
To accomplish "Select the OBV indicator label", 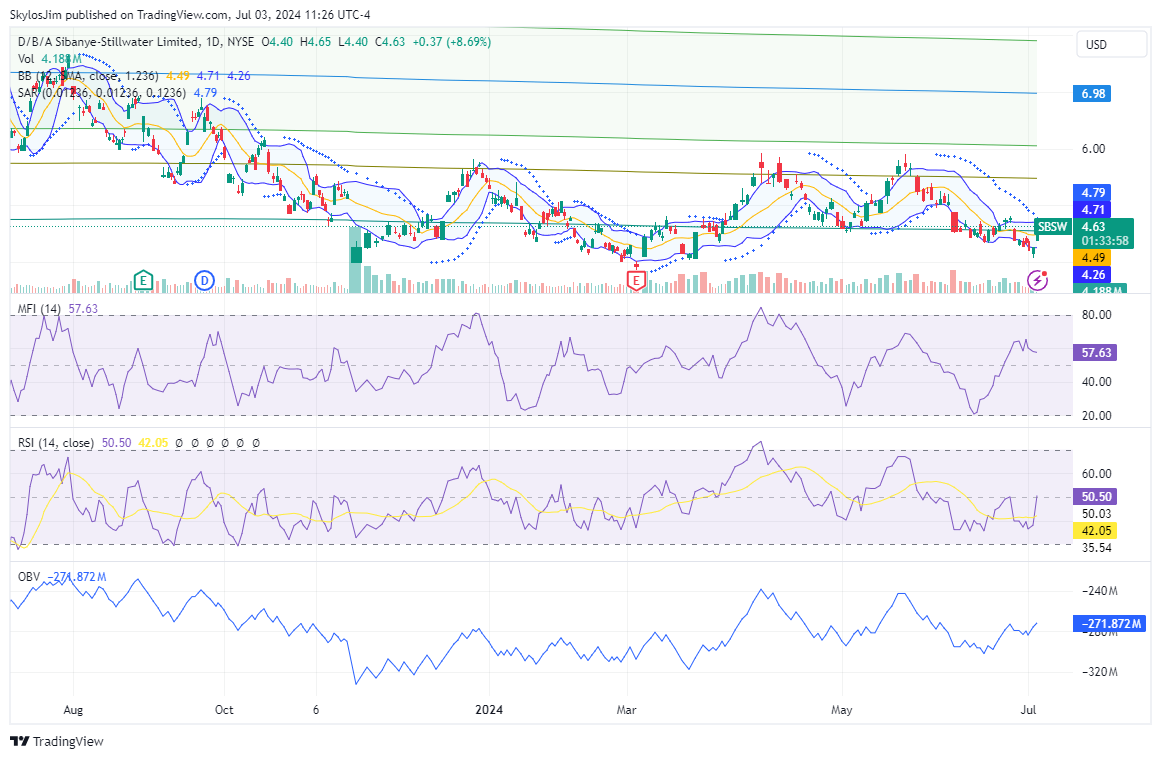I will coord(30,577).
